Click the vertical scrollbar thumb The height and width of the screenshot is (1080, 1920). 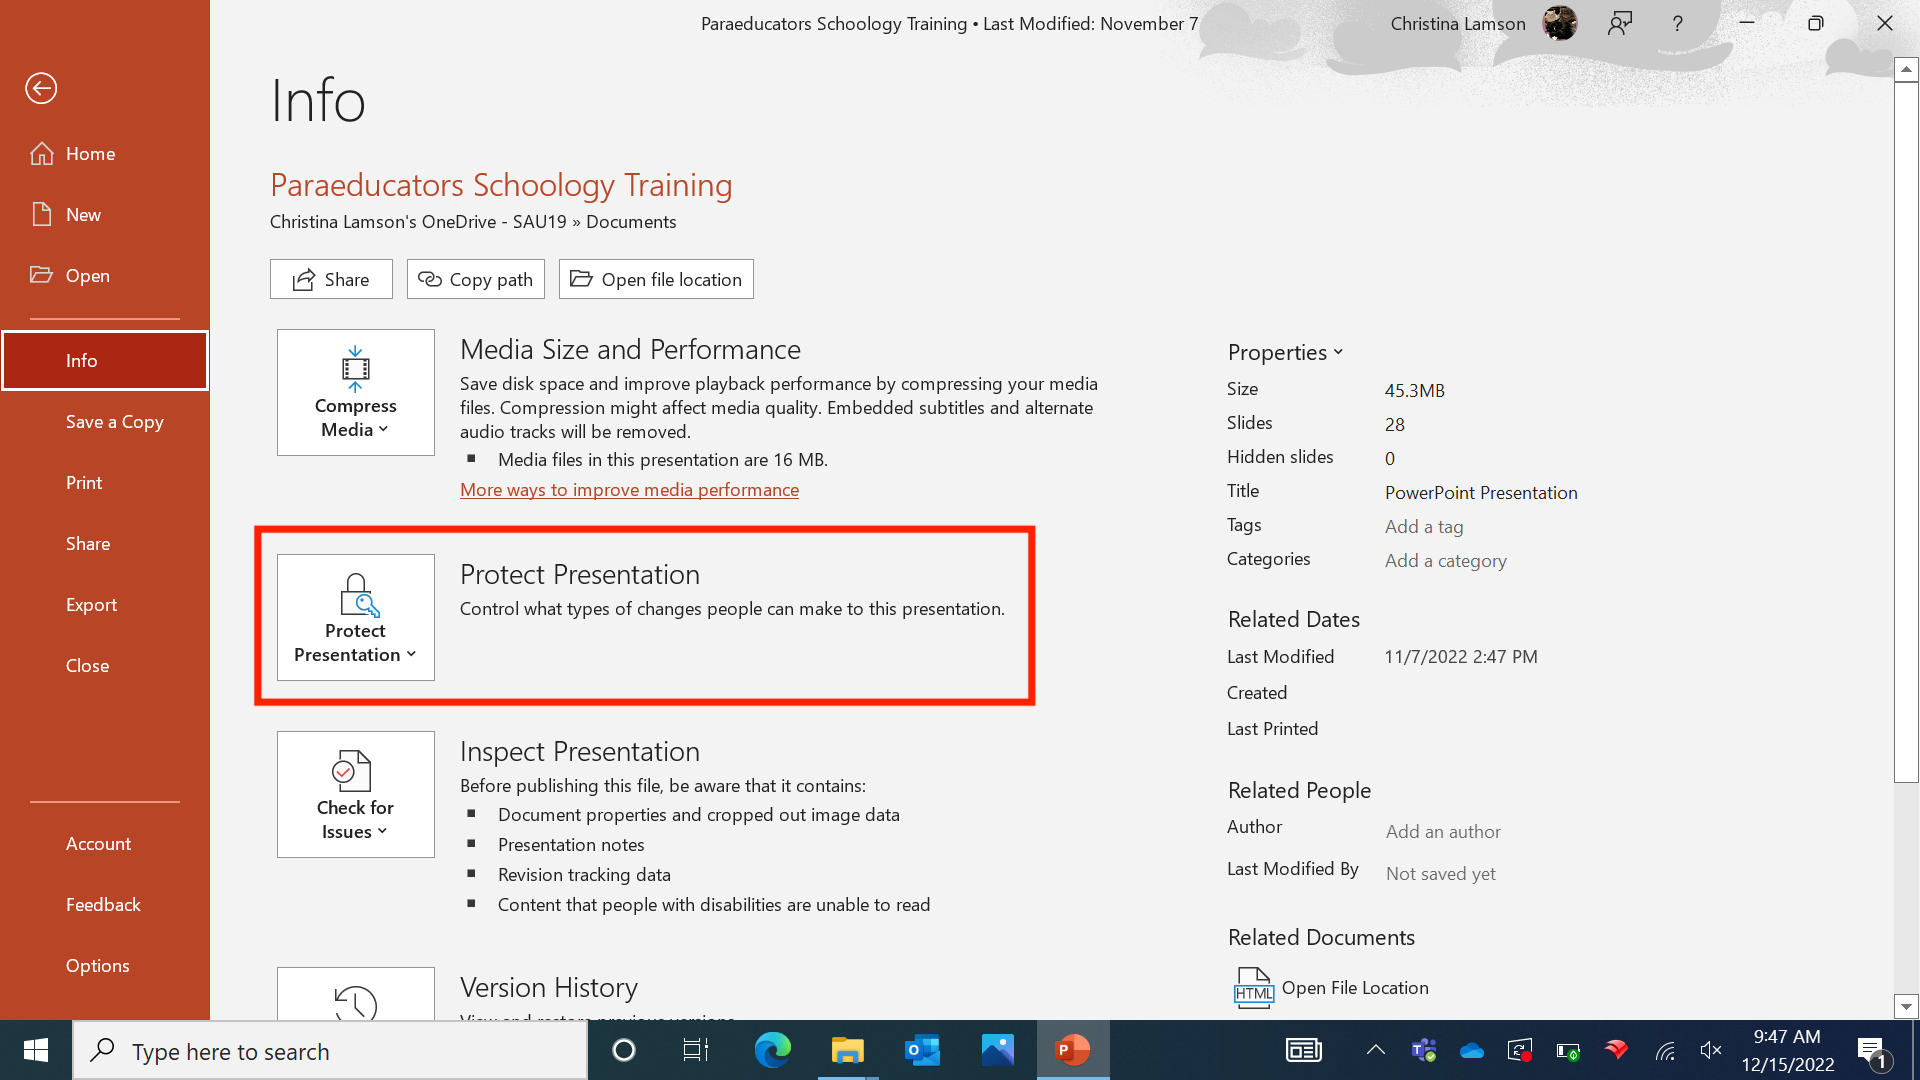(1906, 432)
